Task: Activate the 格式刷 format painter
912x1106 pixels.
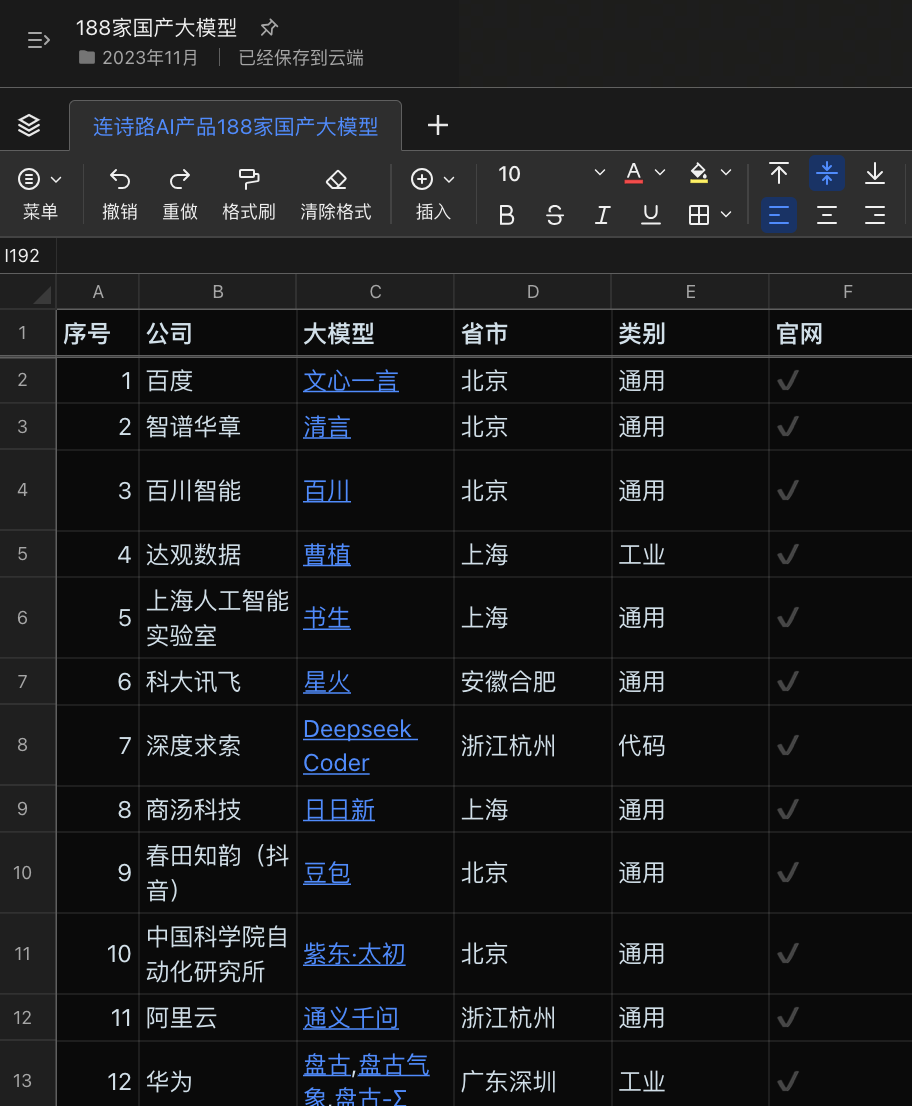Action: tap(249, 179)
